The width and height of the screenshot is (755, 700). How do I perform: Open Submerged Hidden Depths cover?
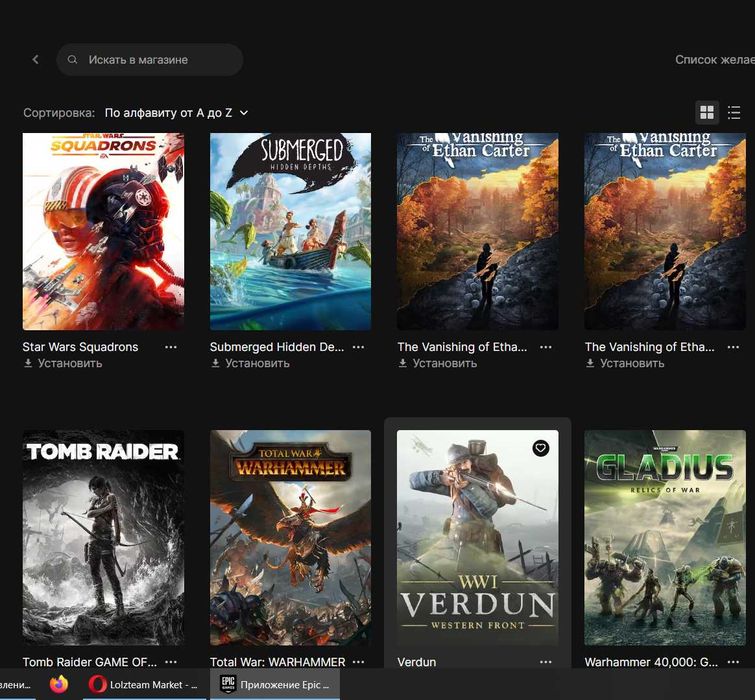coord(290,232)
